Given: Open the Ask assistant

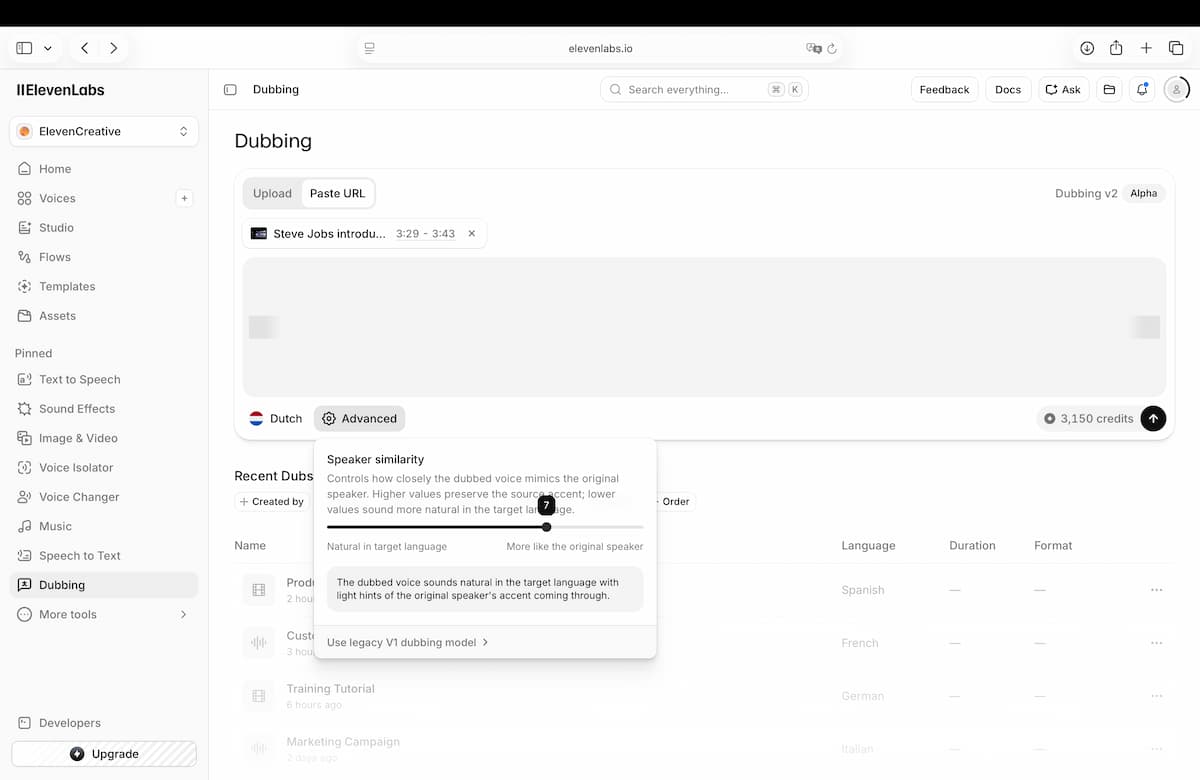Looking at the screenshot, I should [1063, 89].
